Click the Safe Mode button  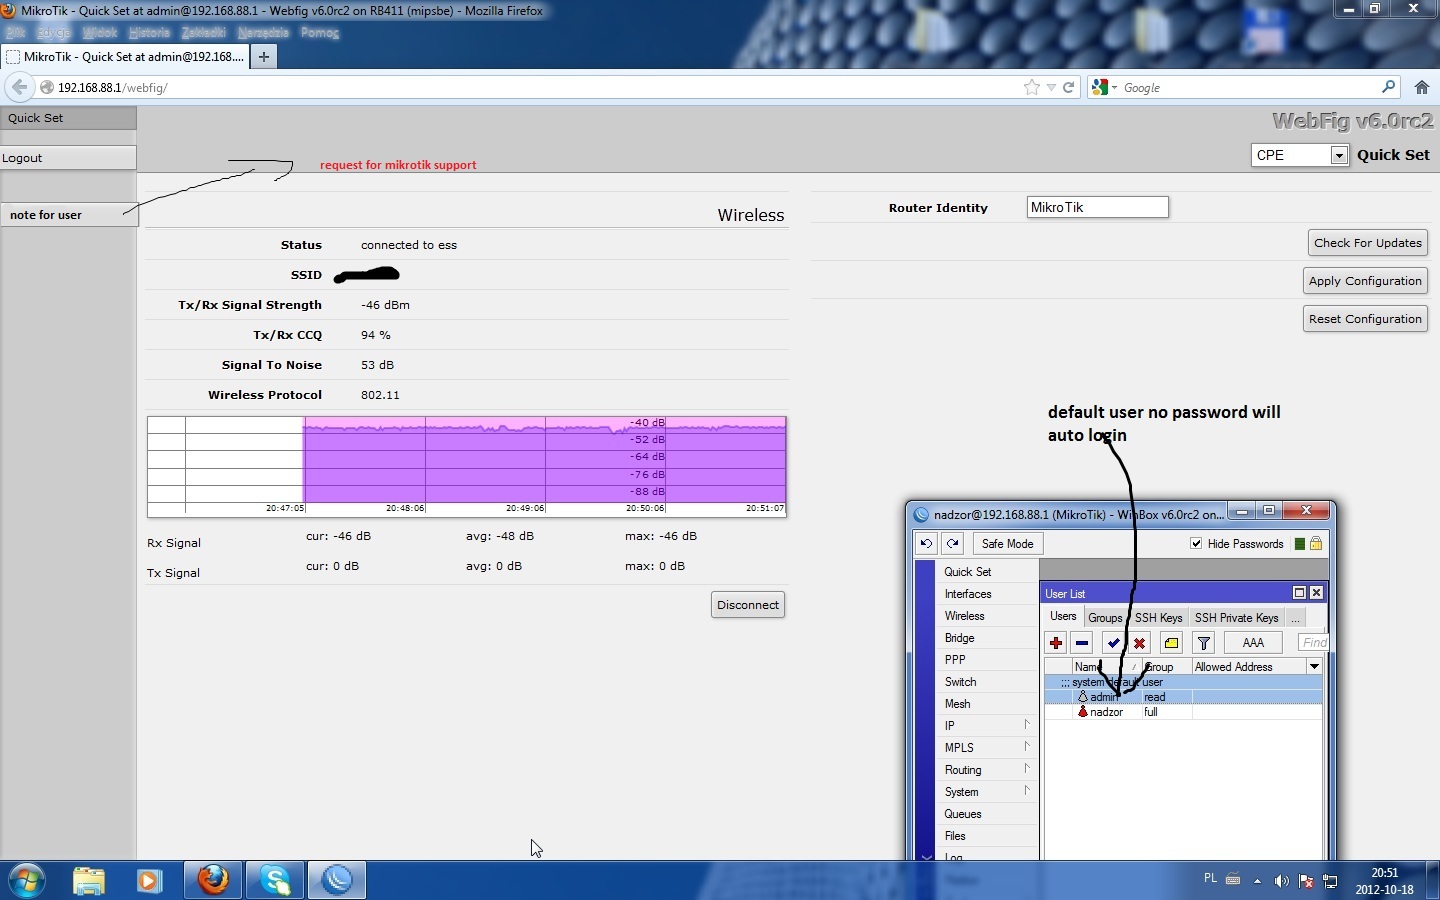[1007, 544]
